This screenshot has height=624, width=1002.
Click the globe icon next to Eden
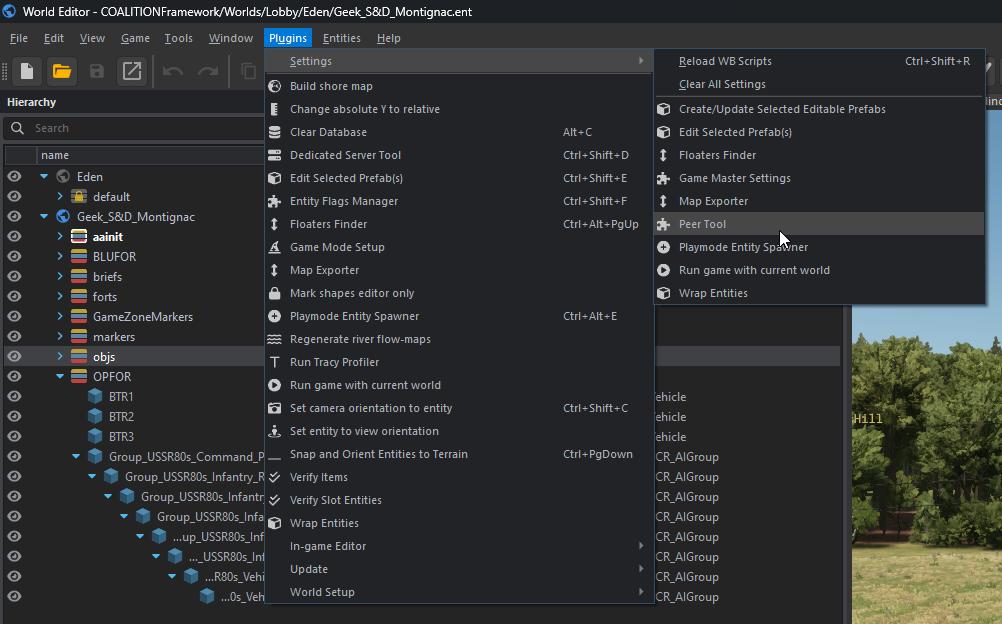(63, 177)
